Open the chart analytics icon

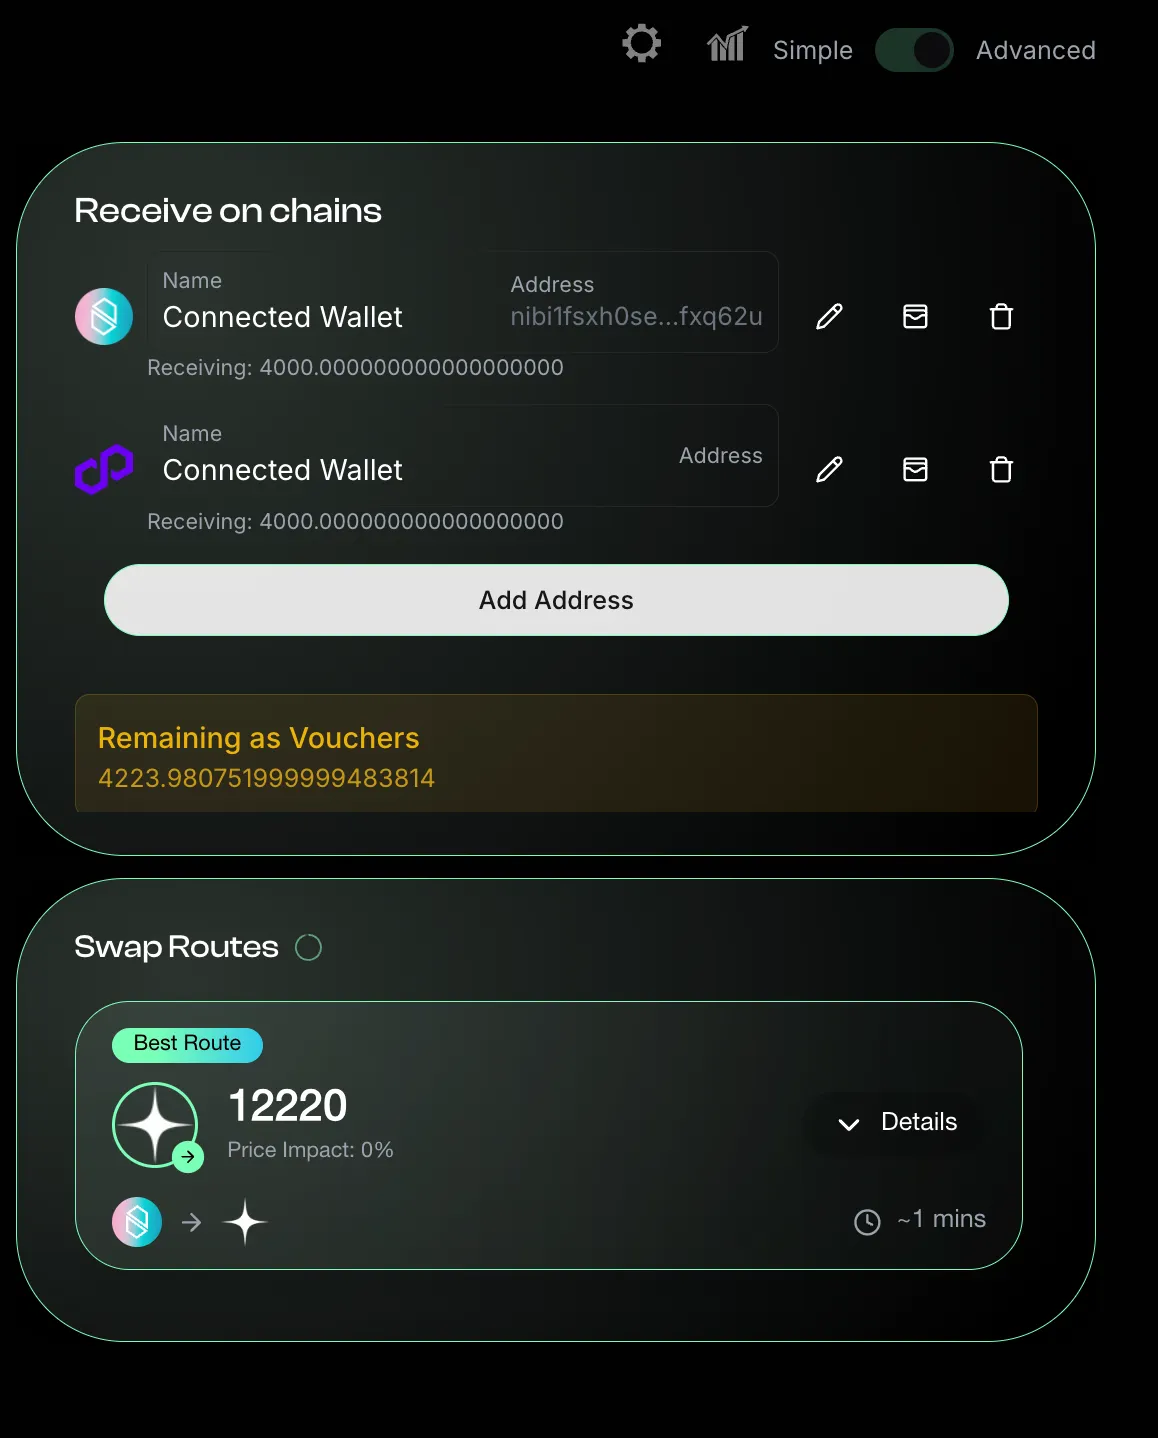click(x=727, y=44)
